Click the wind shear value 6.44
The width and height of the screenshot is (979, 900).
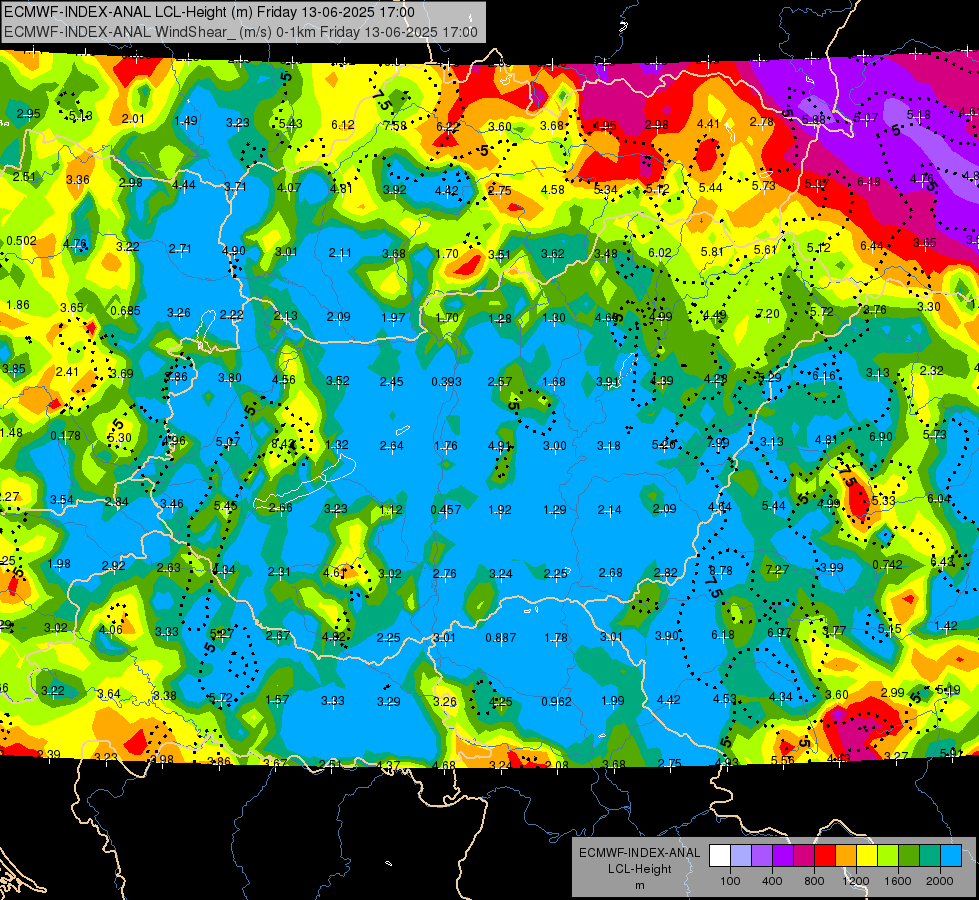[x=872, y=246]
